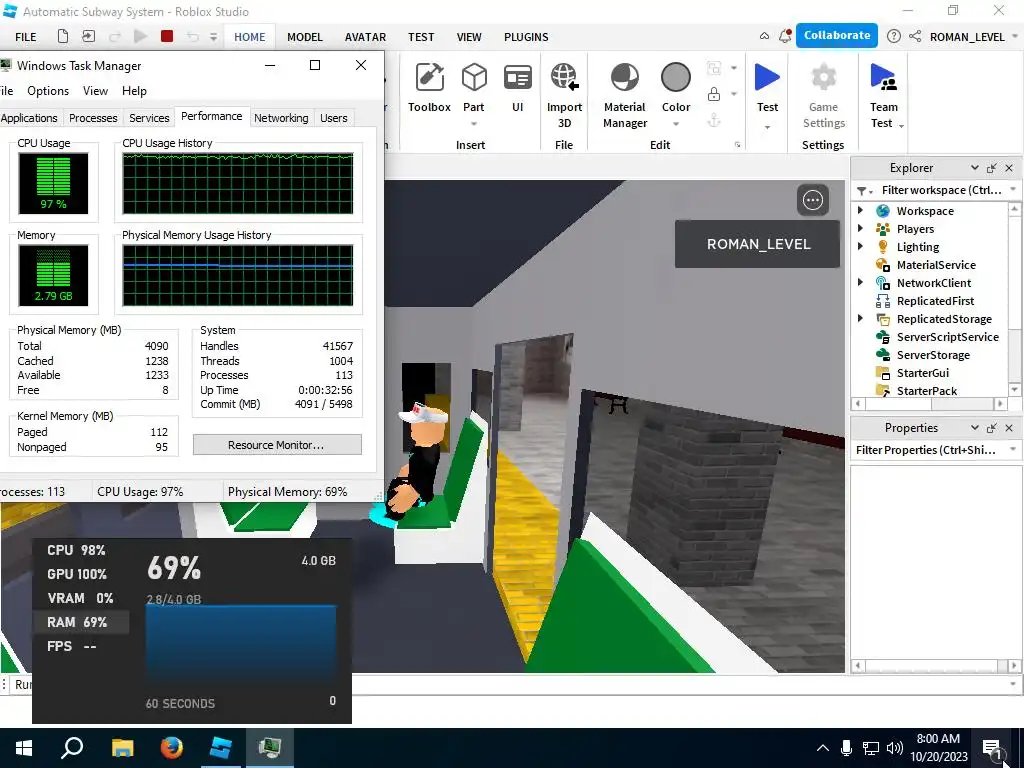The image size is (1024, 768).
Task: Select MaterialService in Explorer
Action: coord(936,265)
